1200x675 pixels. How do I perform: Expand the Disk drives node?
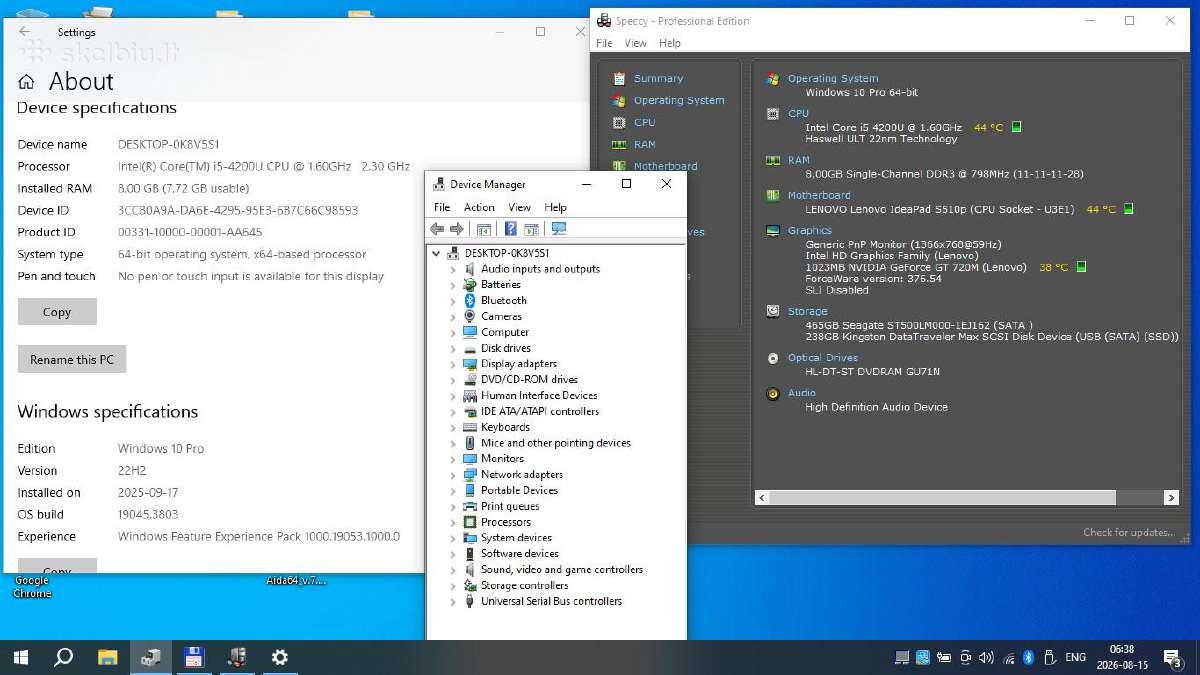tap(453, 349)
